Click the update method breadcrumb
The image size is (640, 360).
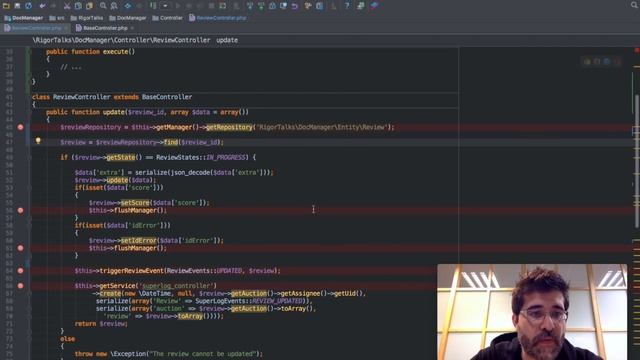pos(227,40)
